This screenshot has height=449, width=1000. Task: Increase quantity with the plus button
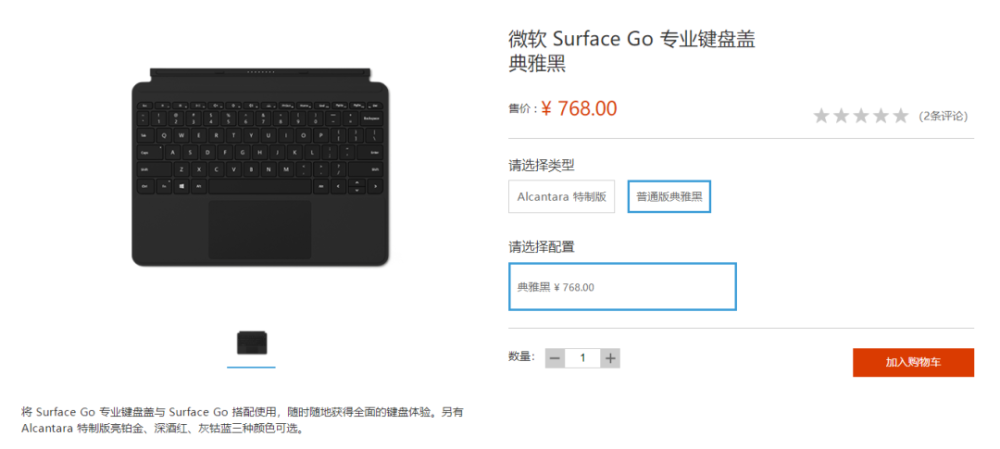610,358
